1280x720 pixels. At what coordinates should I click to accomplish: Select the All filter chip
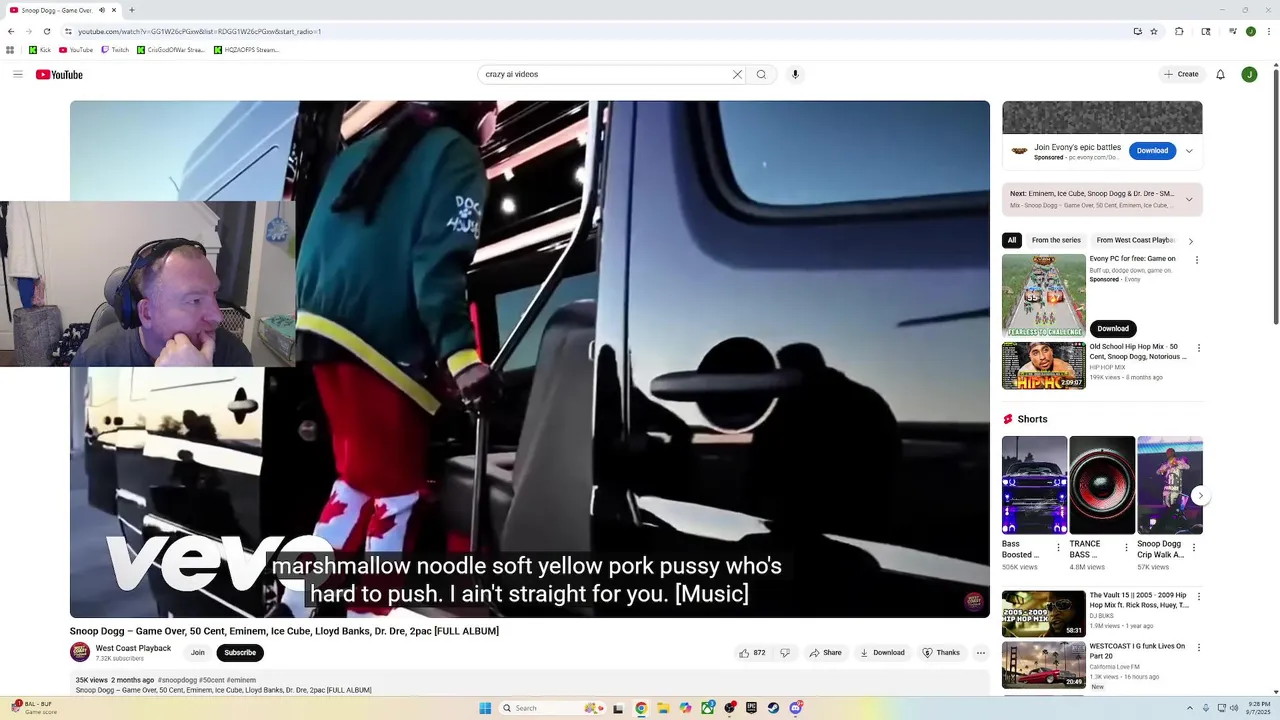1012,240
